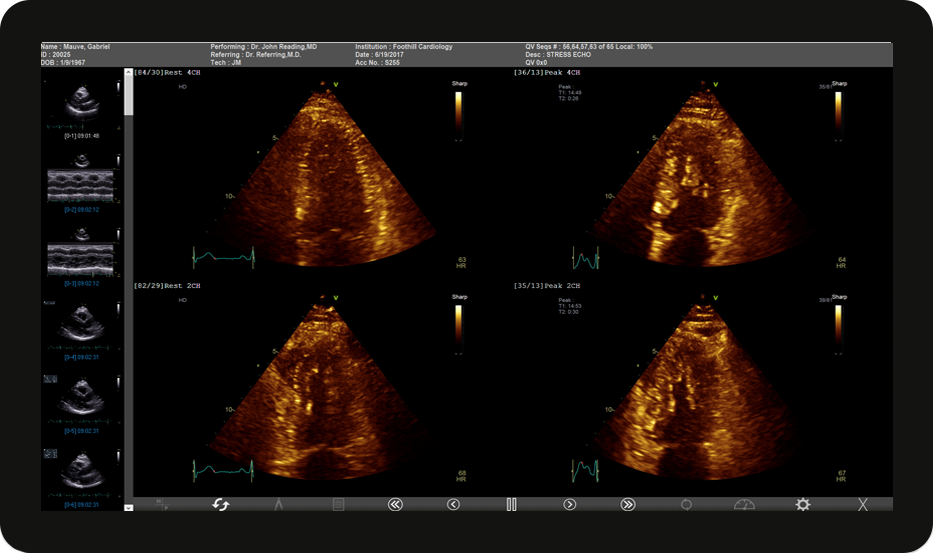The width and height of the screenshot is (933, 553).
Task: Click the circular target icon in toolbar
Action: 686,505
